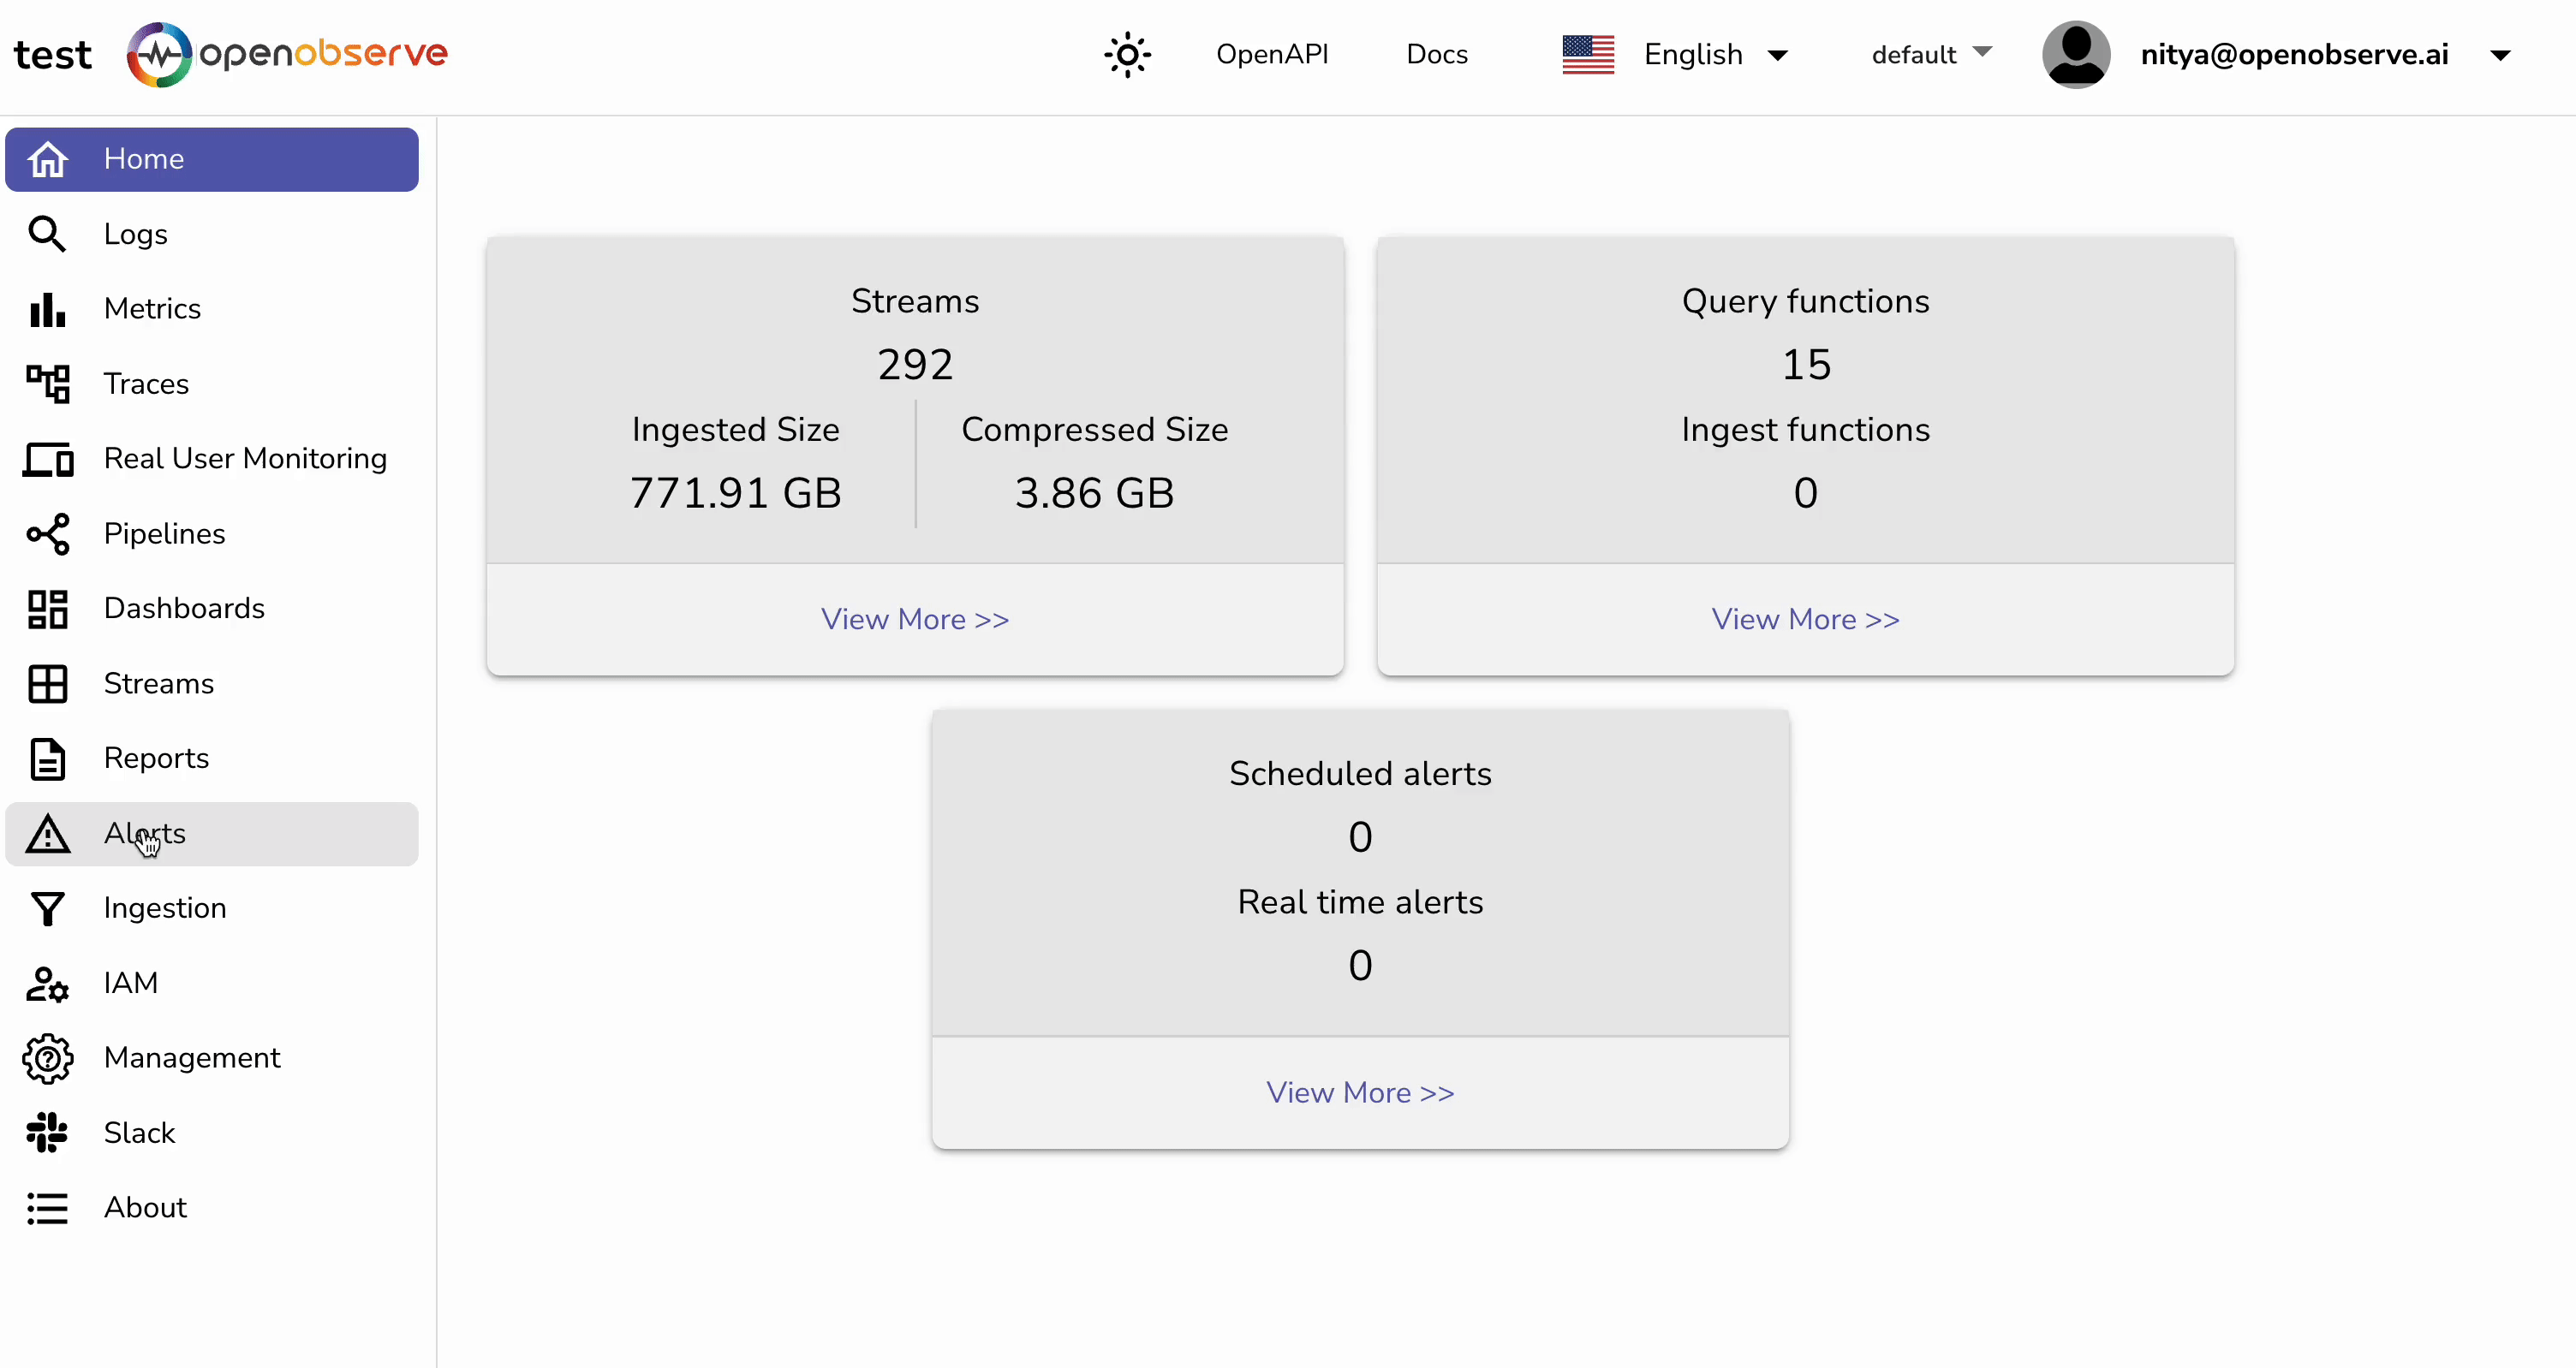
Task: Open the Docs page
Action: coord(1437,54)
